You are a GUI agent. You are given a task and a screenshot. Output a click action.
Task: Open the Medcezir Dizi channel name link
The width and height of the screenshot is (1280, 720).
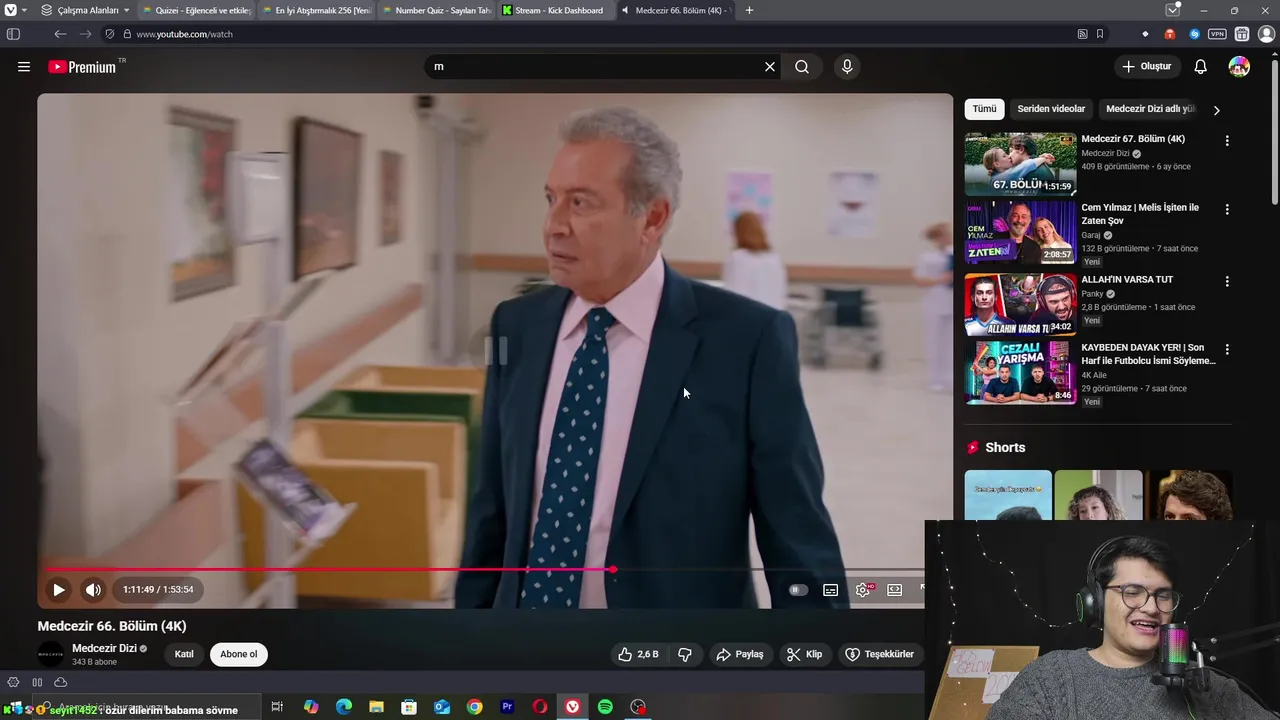(104, 648)
